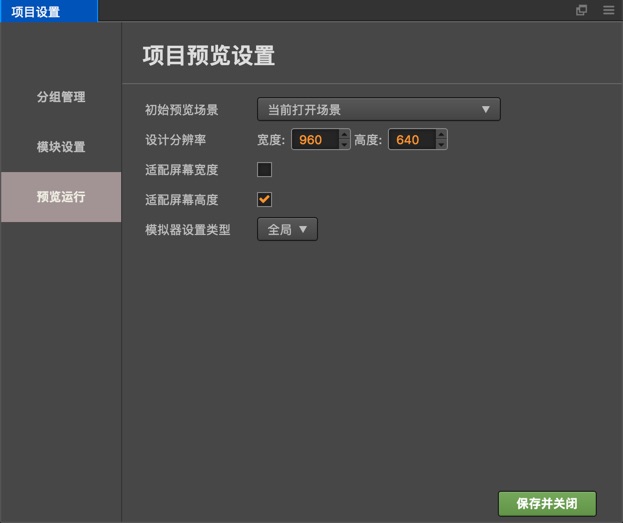Click the 高度 input field showing 640
The height and width of the screenshot is (523, 623).
410,140
